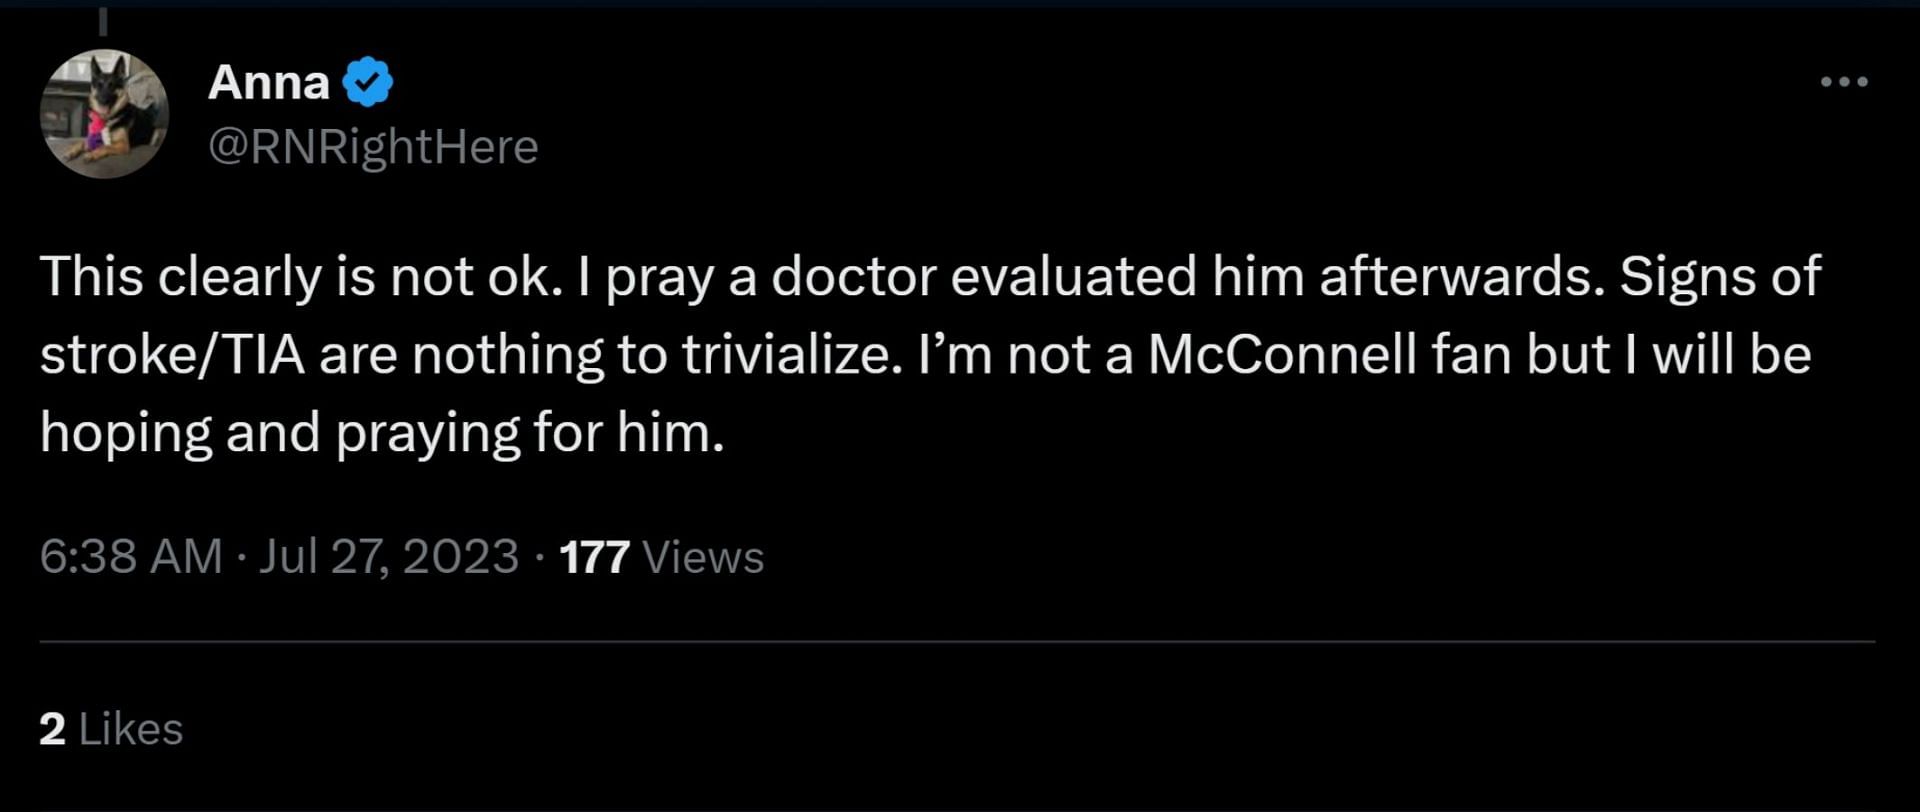Open Anna's dog profile picture
Image resolution: width=1920 pixels, height=812 pixels.
[x=104, y=114]
